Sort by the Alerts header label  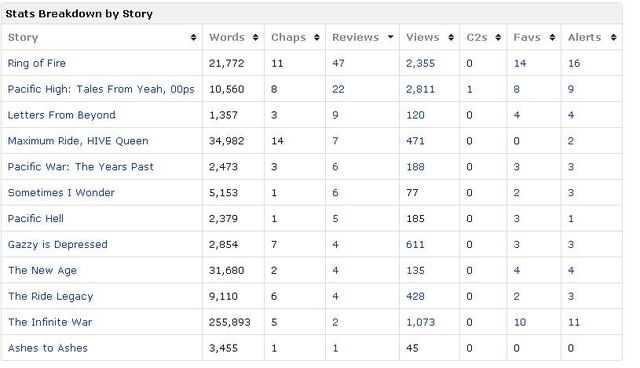tap(584, 38)
